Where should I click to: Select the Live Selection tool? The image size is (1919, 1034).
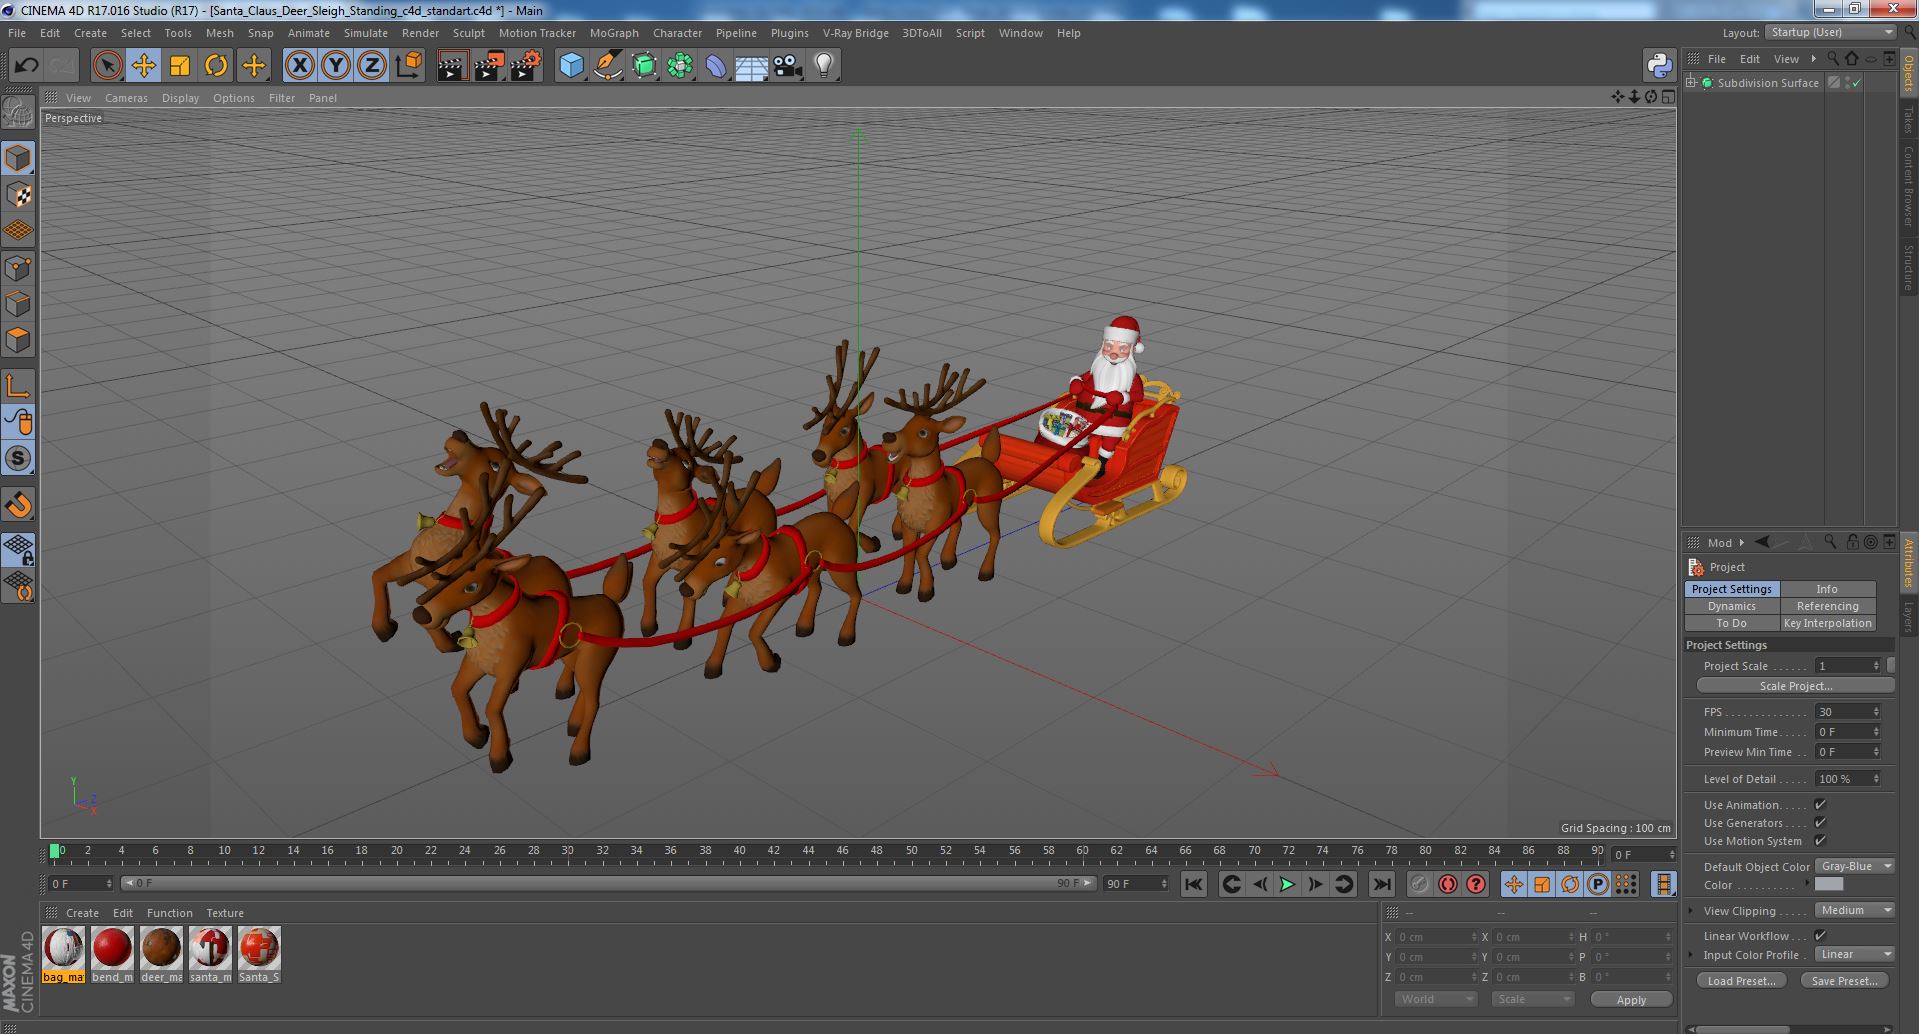pos(107,66)
